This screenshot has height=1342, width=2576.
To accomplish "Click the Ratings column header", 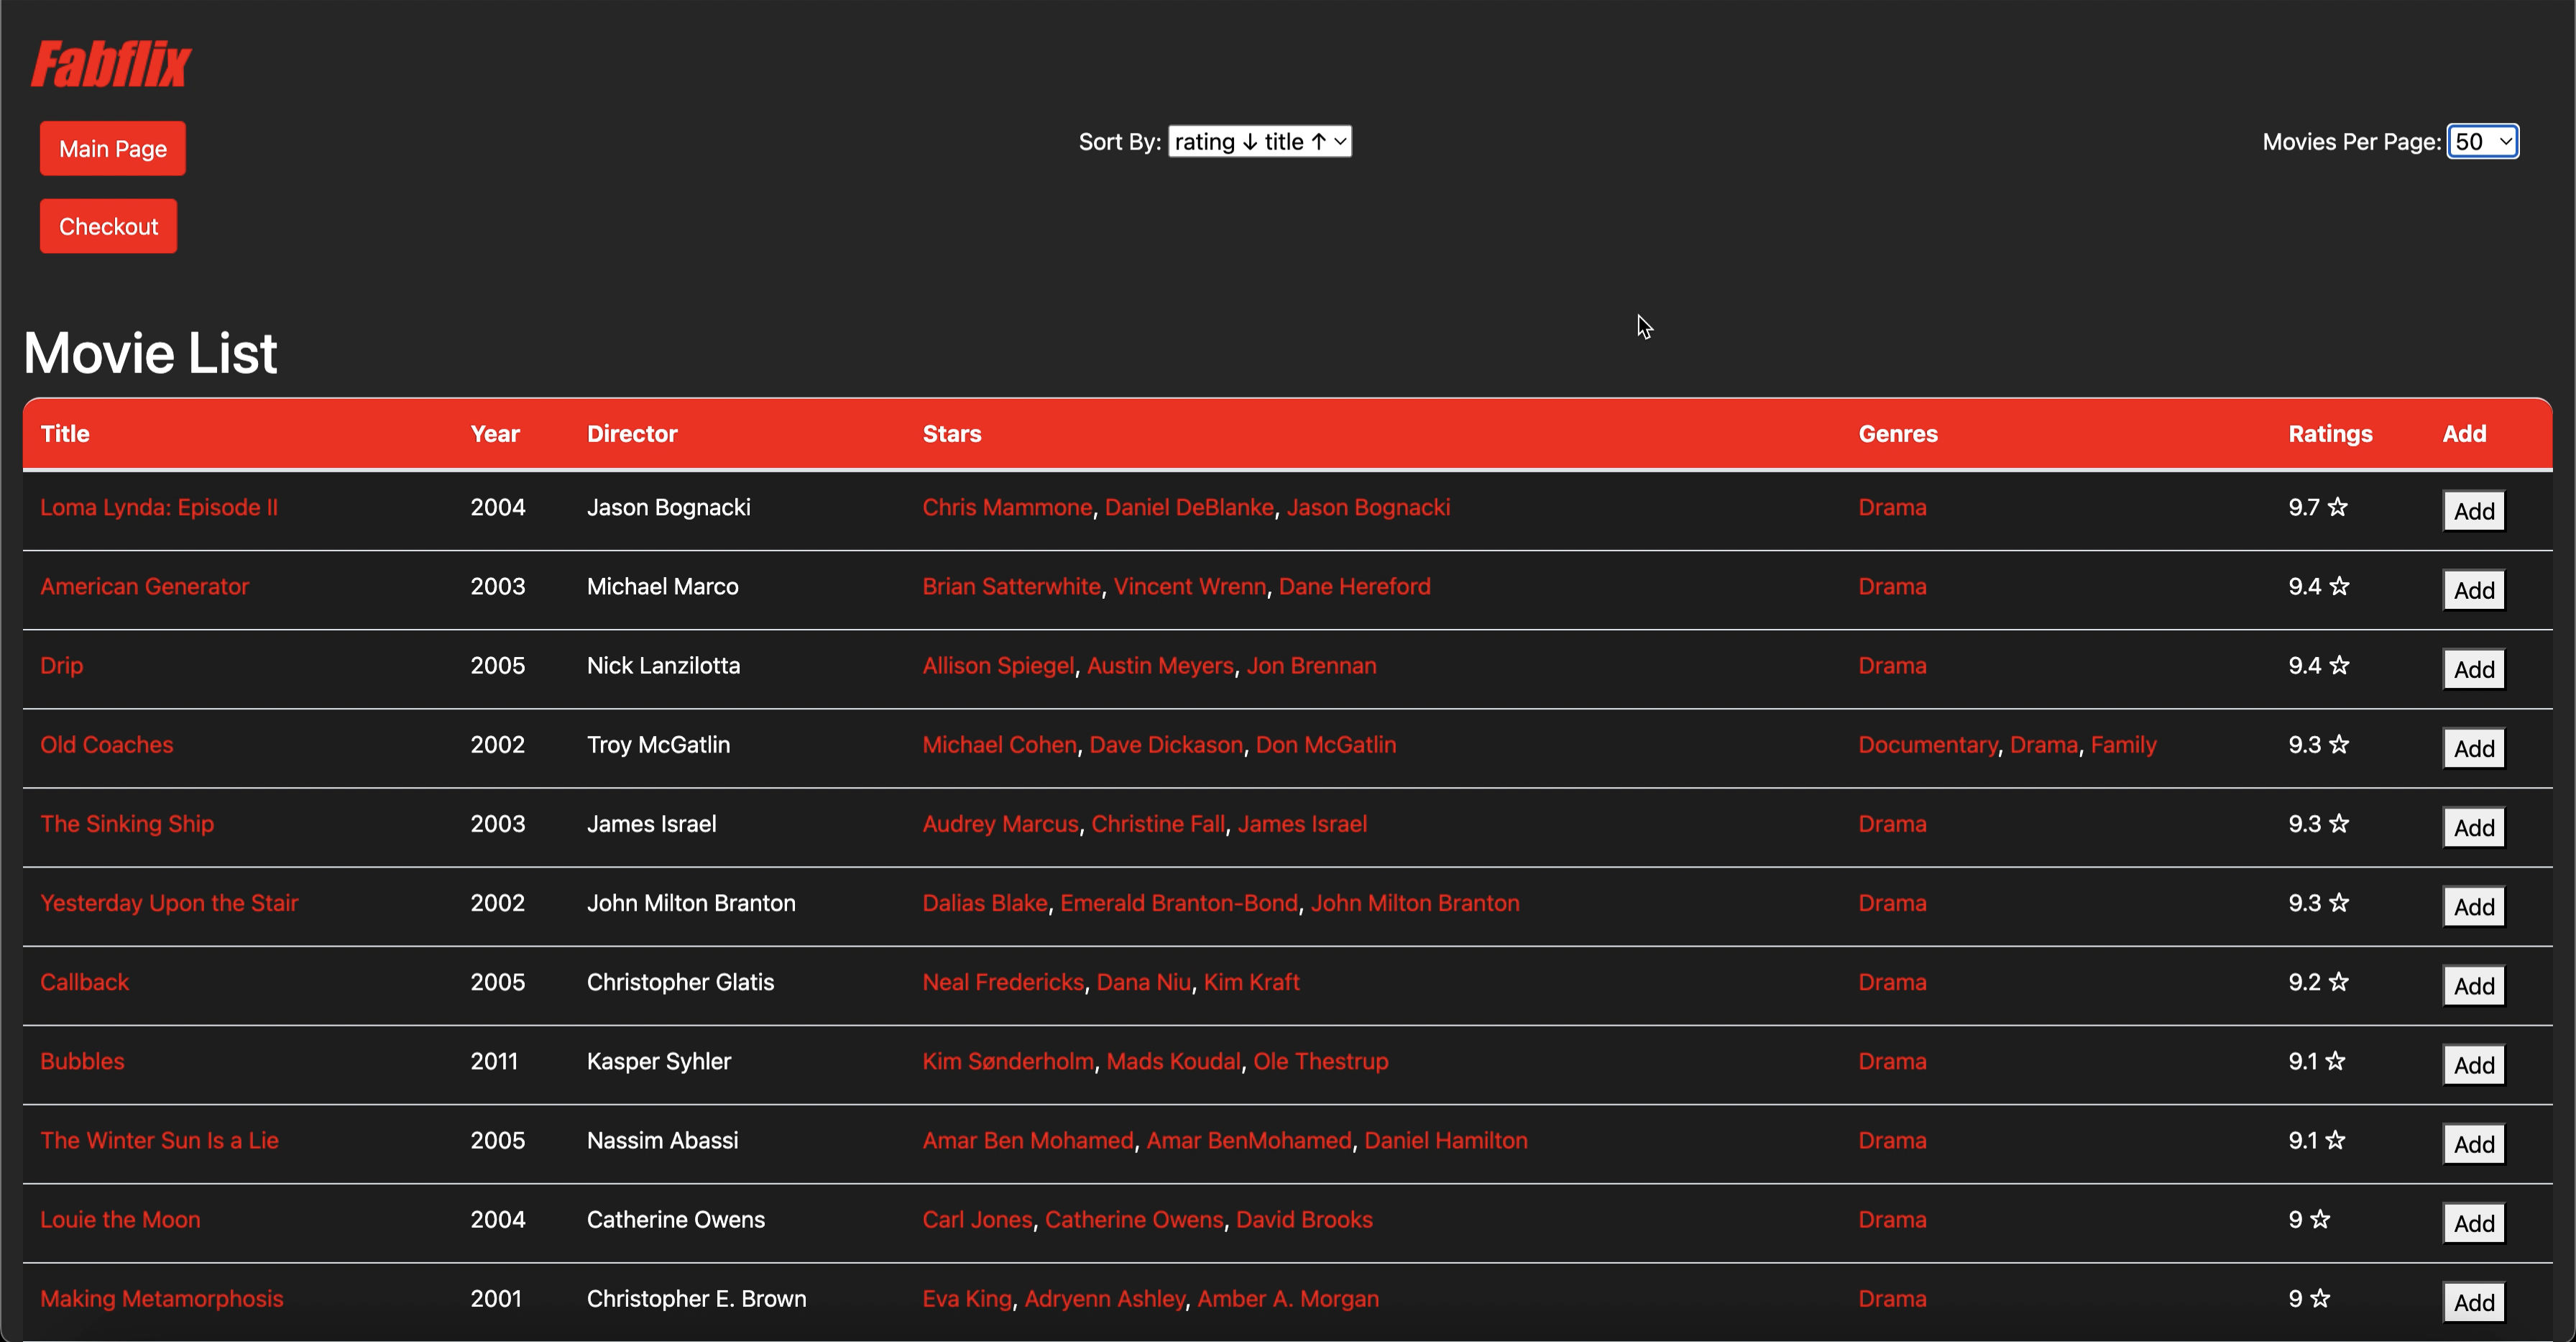I will pos(2330,434).
